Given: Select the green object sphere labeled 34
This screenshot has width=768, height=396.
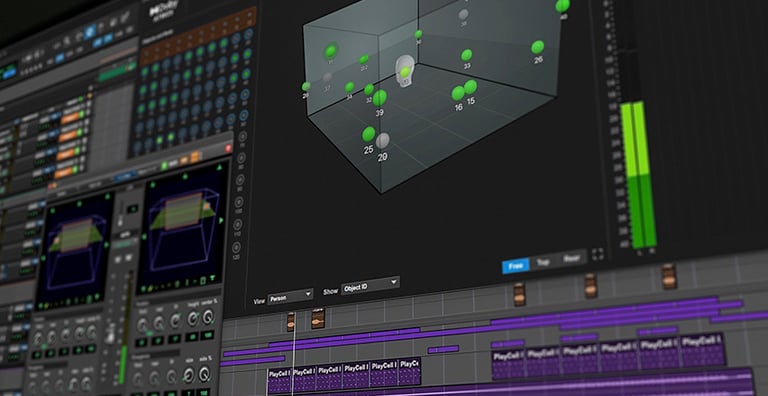Looking at the screenshot, I should [x=349, y=87].
